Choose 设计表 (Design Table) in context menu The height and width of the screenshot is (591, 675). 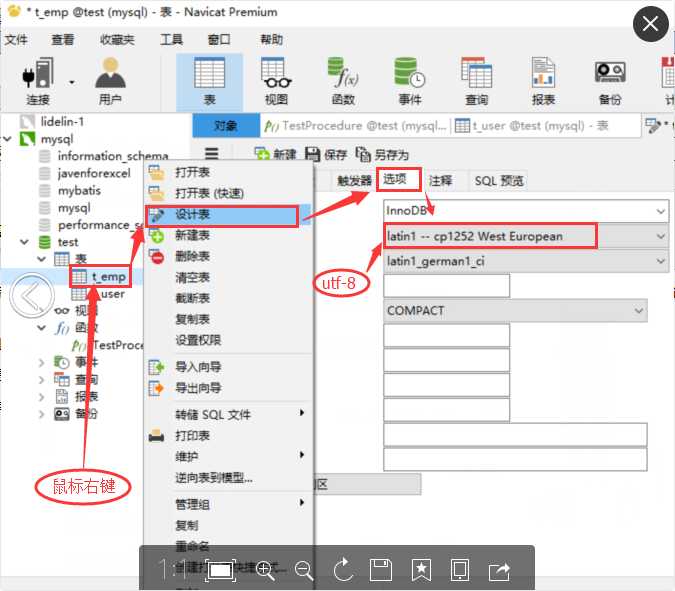pyautogui.click(x=228, y=214)
